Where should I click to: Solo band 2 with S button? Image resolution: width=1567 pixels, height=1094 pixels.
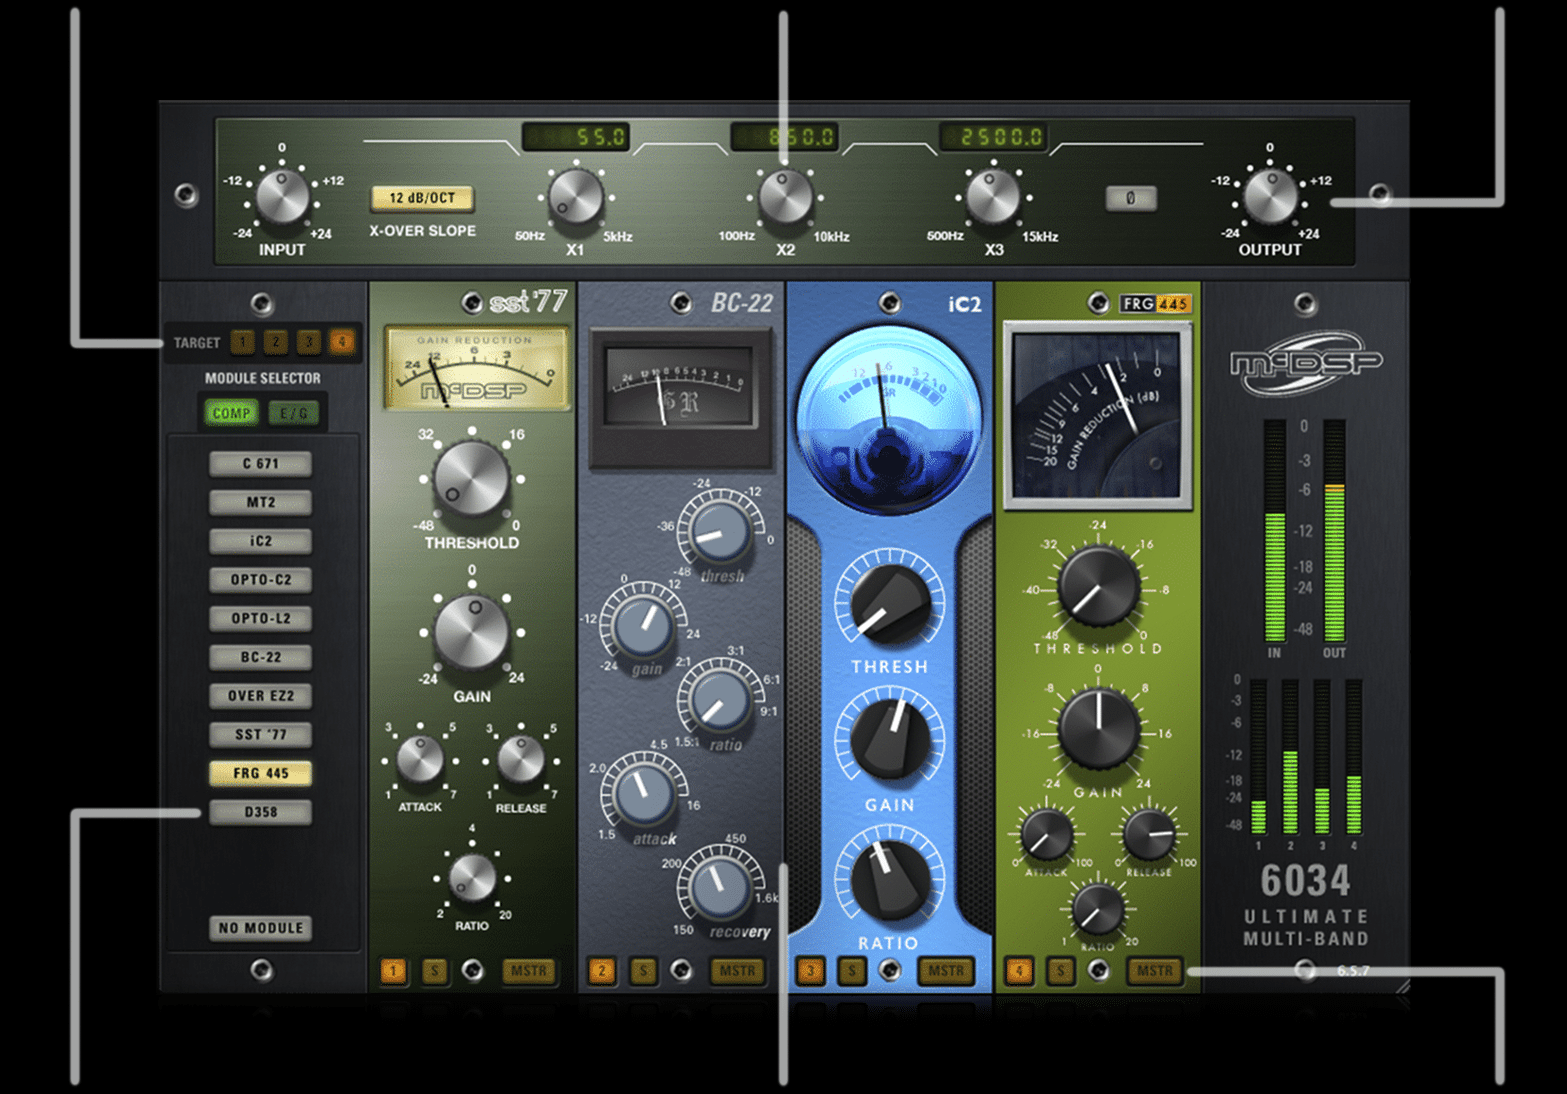pyautogui.click(x=643, y=971)
